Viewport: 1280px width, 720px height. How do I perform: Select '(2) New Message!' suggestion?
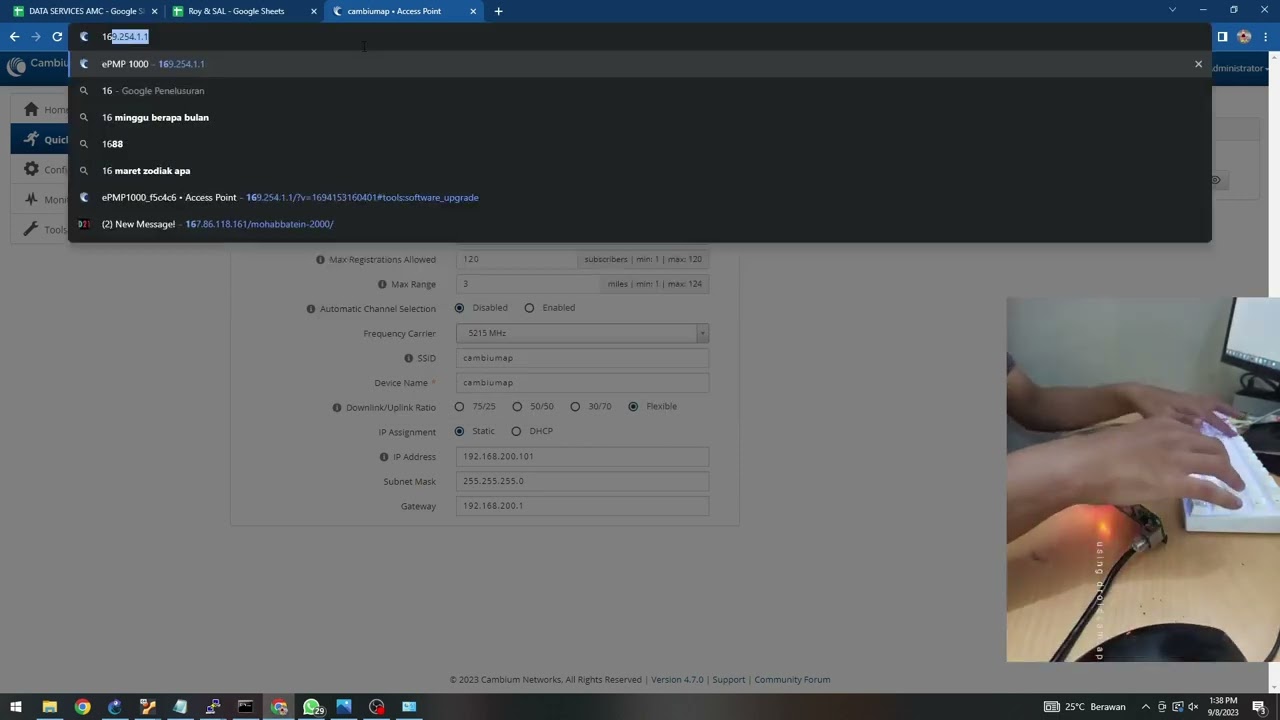640,224
